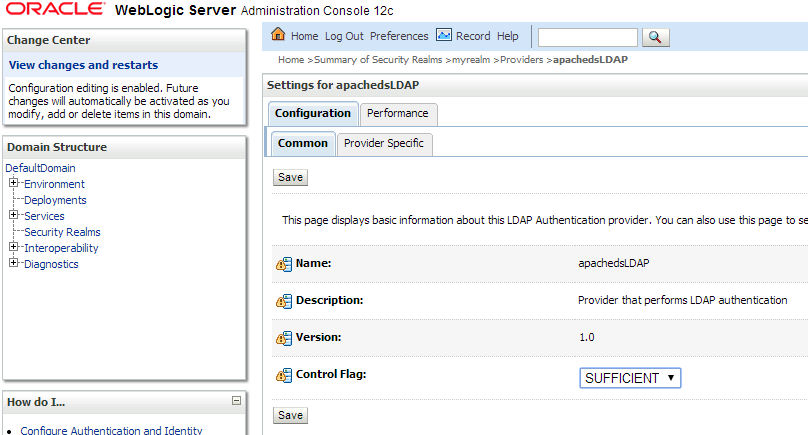Open the Provider Specific sub-tab

[x=384, y=143]
